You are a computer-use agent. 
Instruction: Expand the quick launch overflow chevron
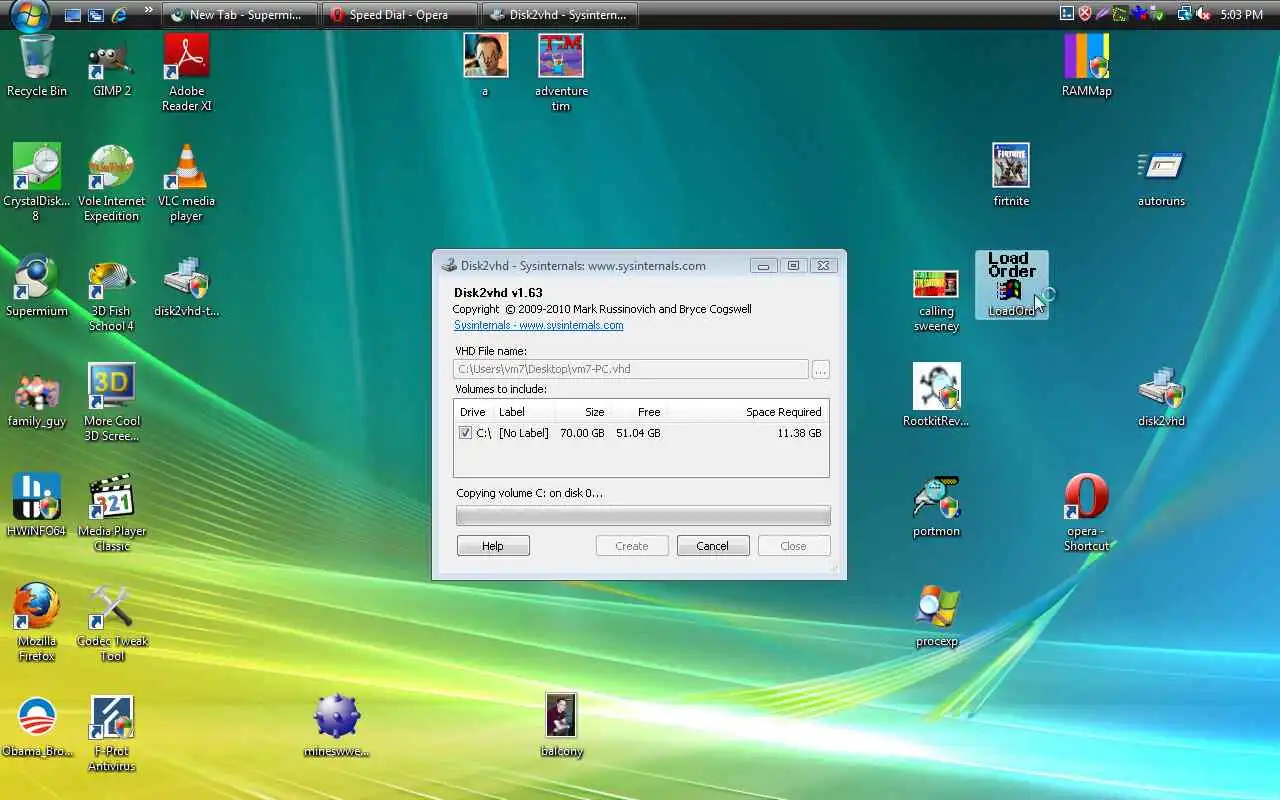[149, 11]
